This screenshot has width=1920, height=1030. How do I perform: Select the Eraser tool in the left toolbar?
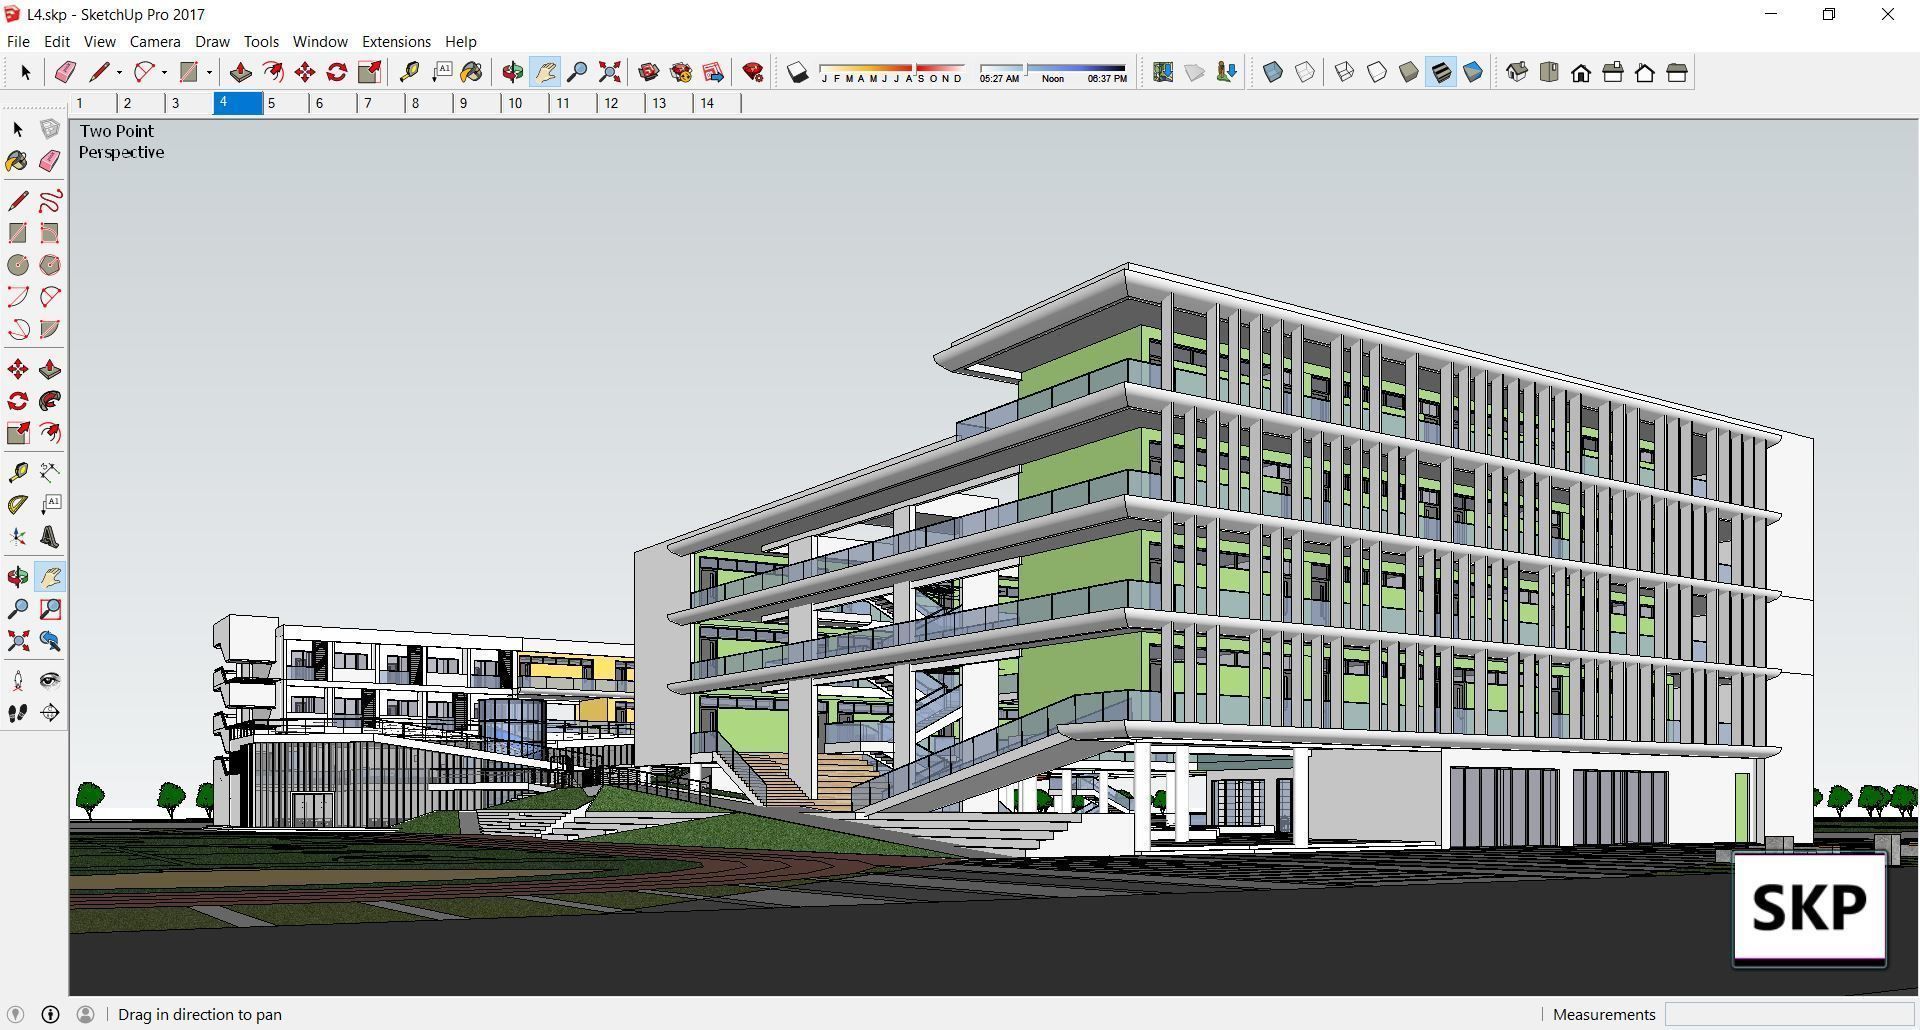tap(50, 161)
